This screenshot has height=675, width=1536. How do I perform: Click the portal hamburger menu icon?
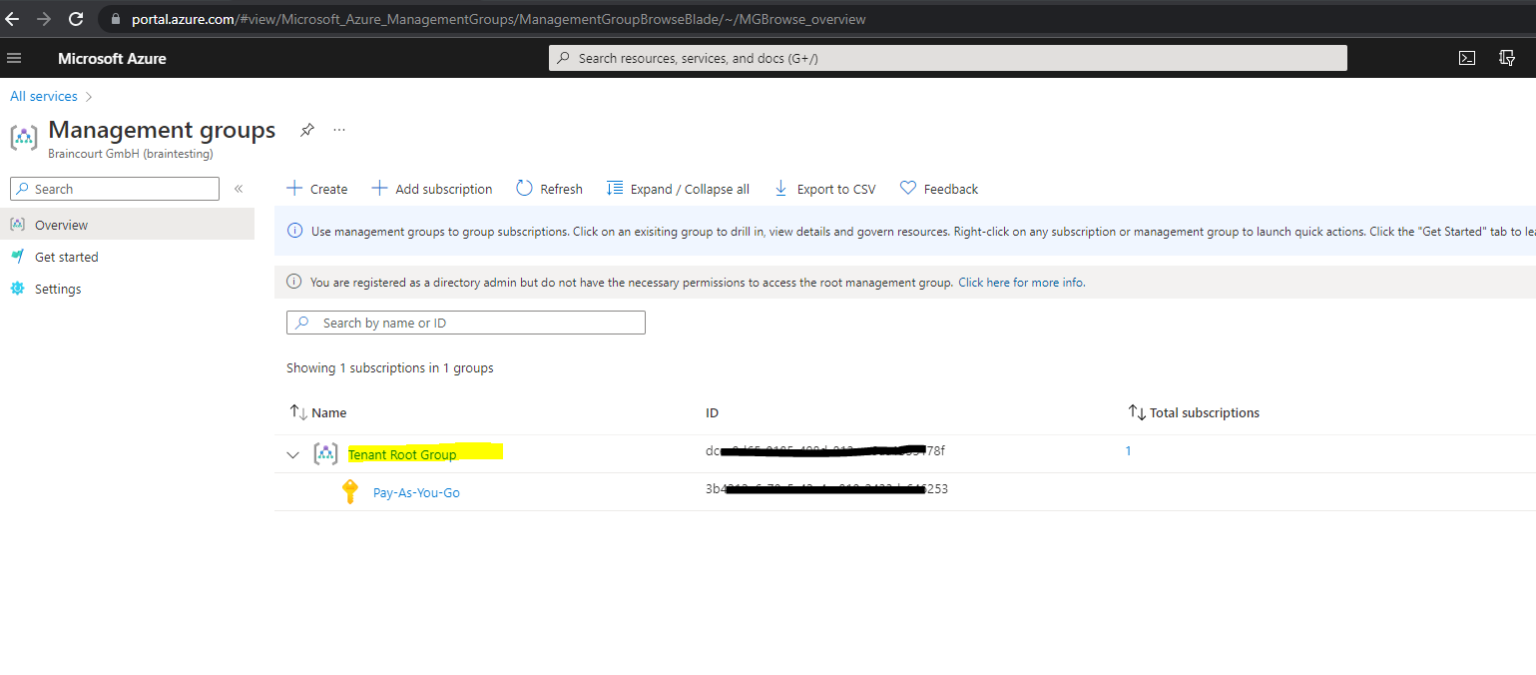pos(14,57)
